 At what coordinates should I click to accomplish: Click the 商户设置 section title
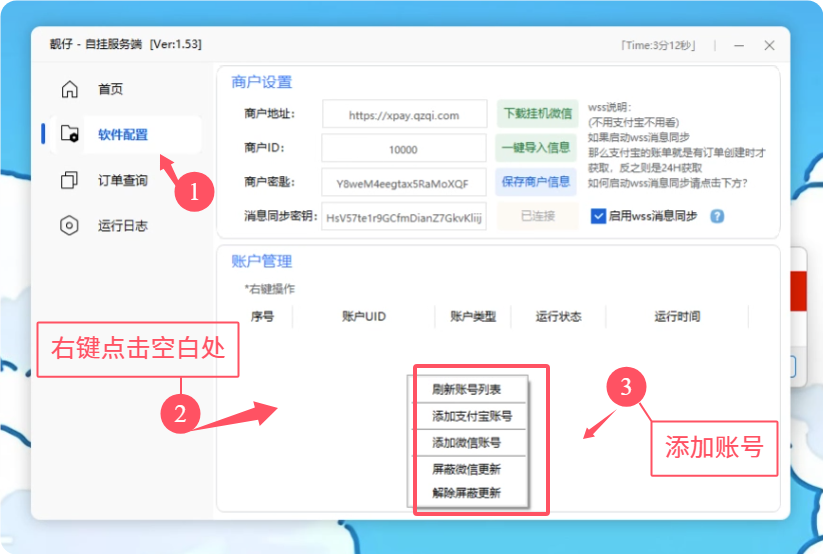click(261, 82)
